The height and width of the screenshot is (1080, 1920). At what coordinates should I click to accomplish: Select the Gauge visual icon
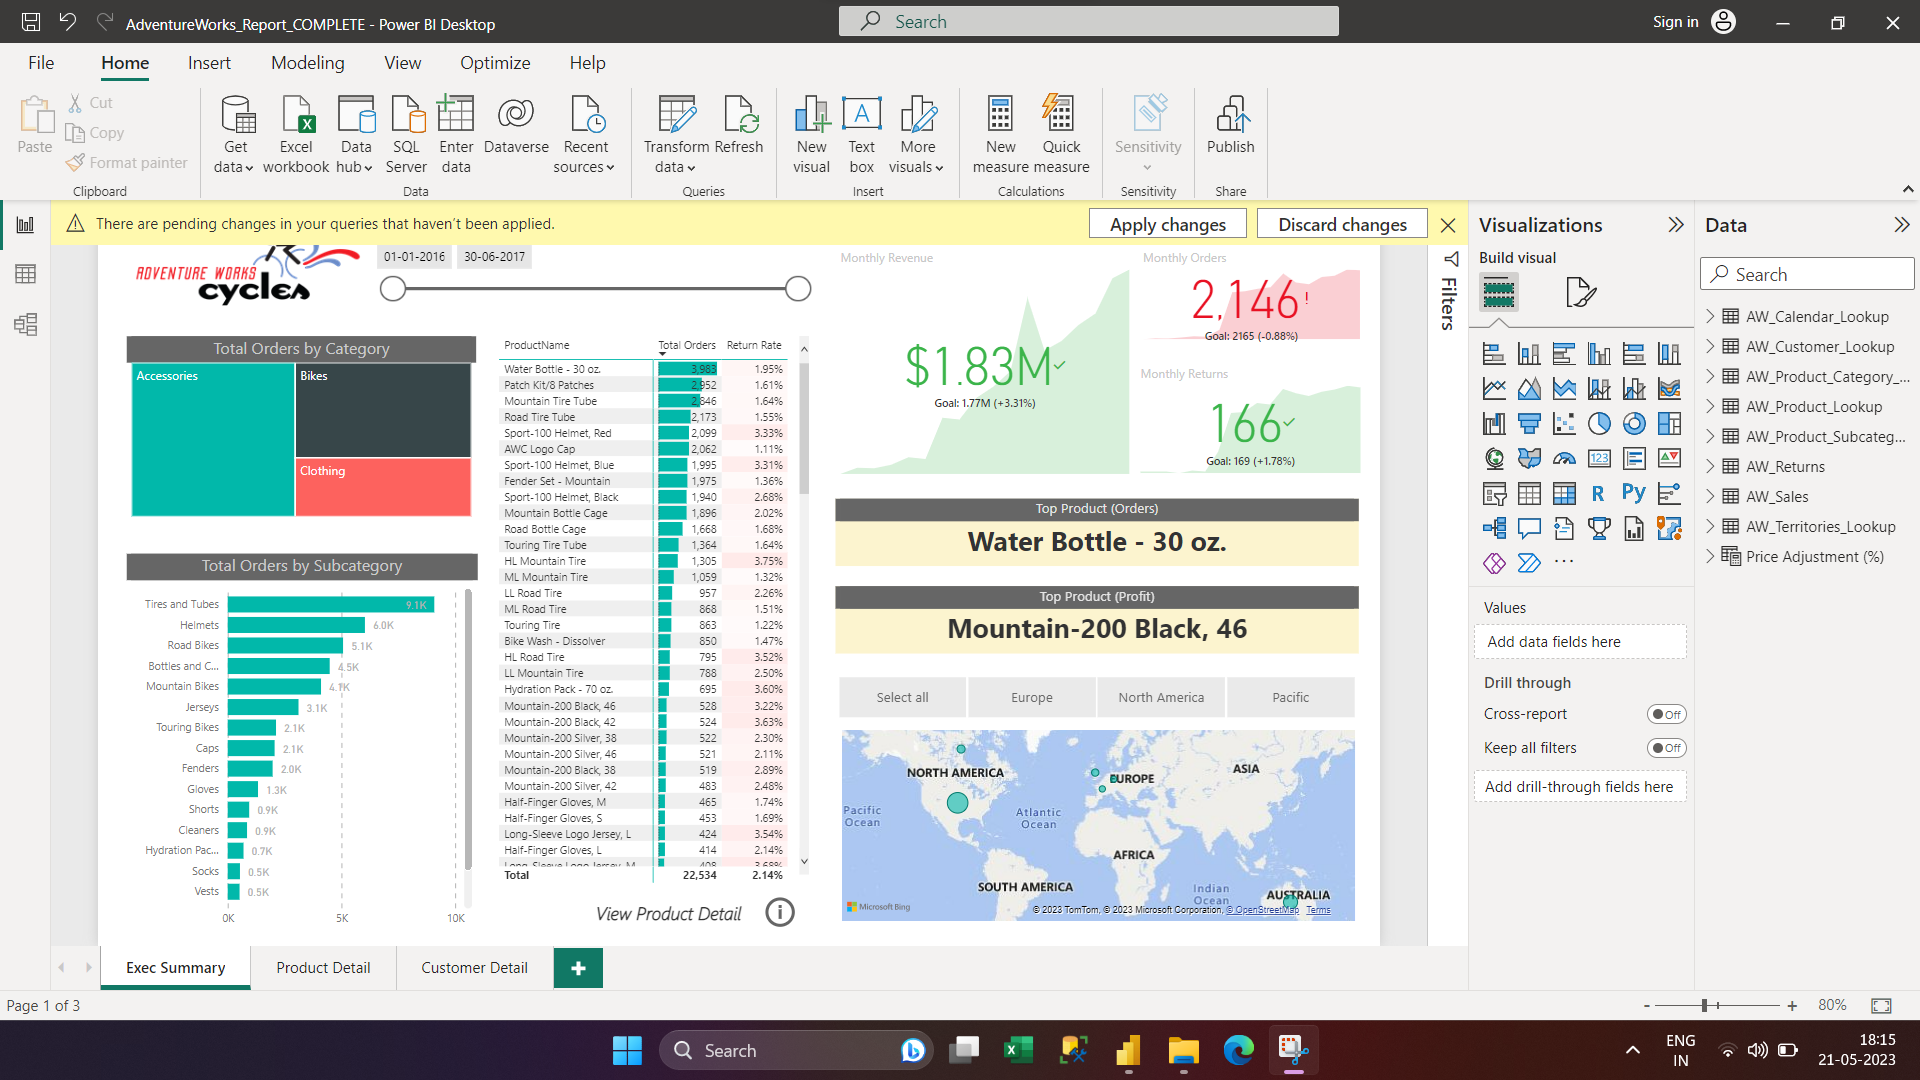[1564, 459]
